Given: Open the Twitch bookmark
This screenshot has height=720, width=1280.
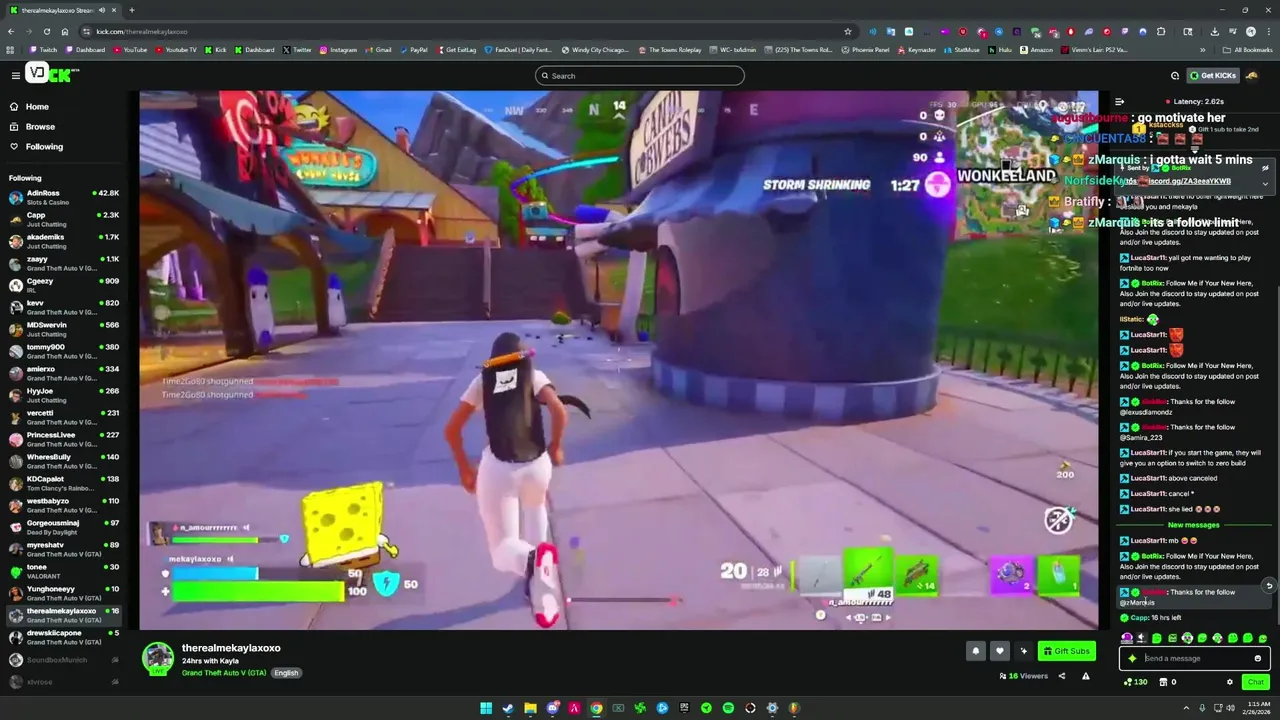Looking at the screenshot, I should pyautogui.click(x=43, y=49).
